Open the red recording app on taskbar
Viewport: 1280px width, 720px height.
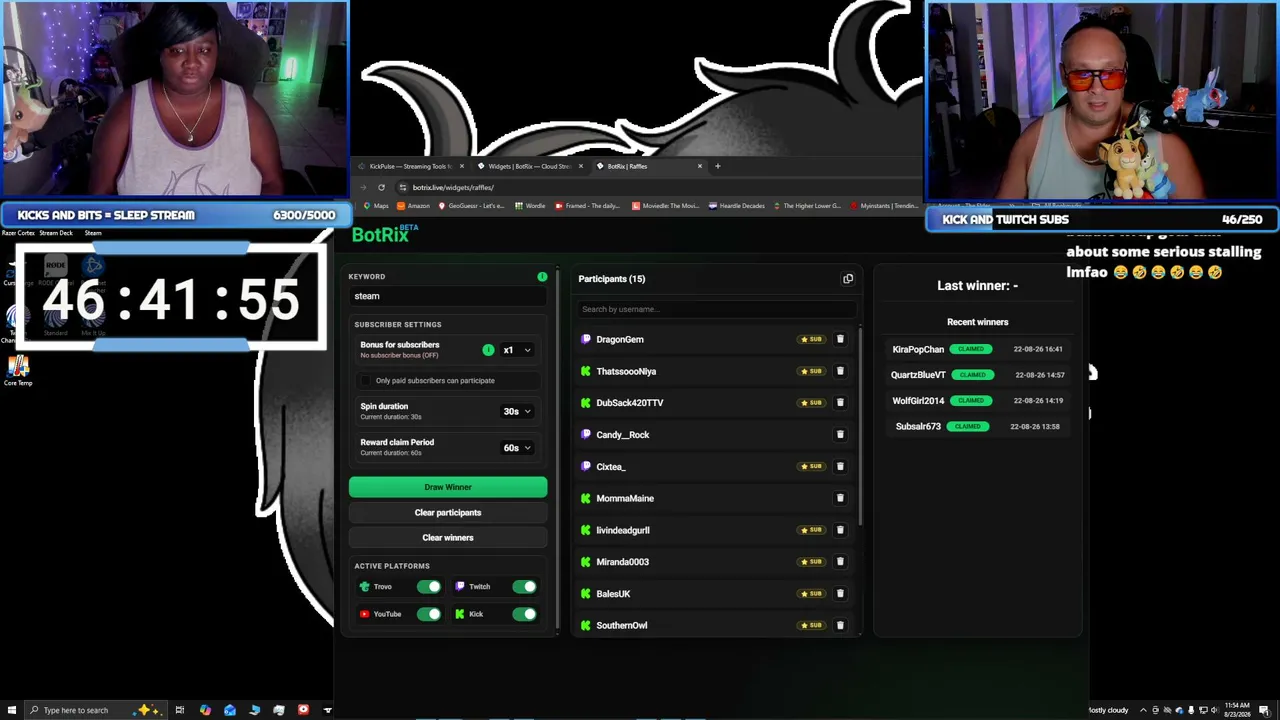(303, 710)
